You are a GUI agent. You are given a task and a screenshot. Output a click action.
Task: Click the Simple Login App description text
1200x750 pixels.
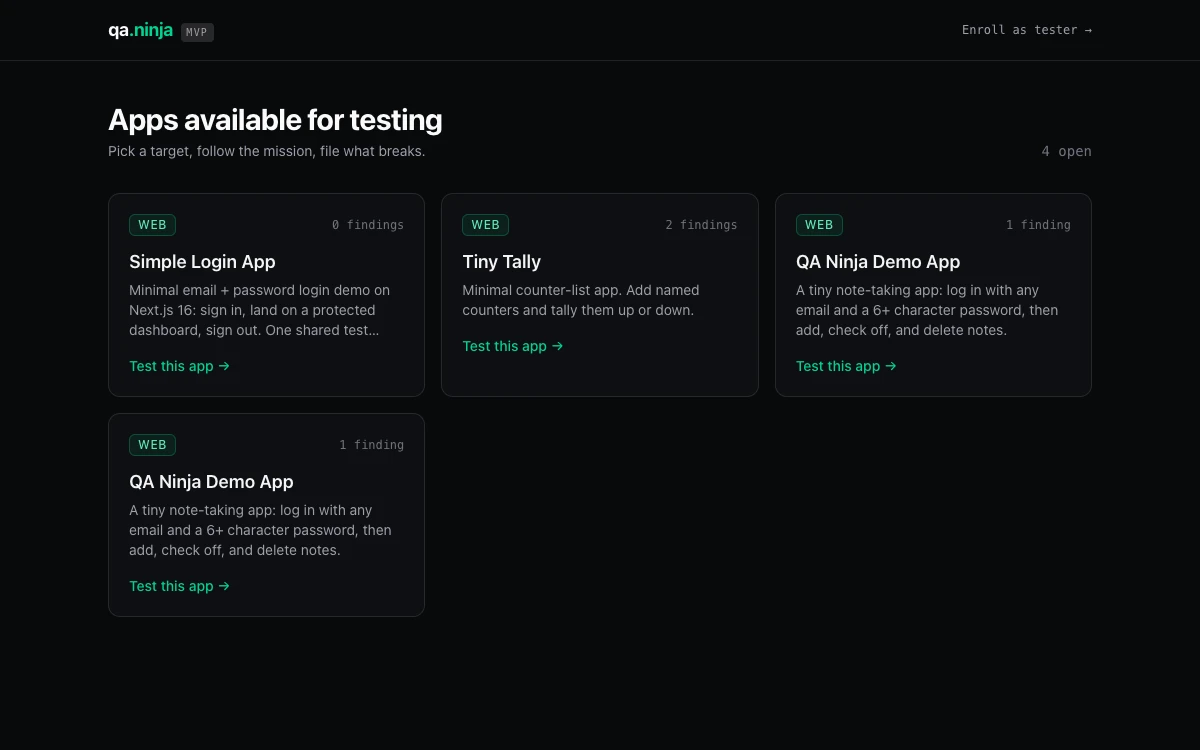tap(260, 310)
